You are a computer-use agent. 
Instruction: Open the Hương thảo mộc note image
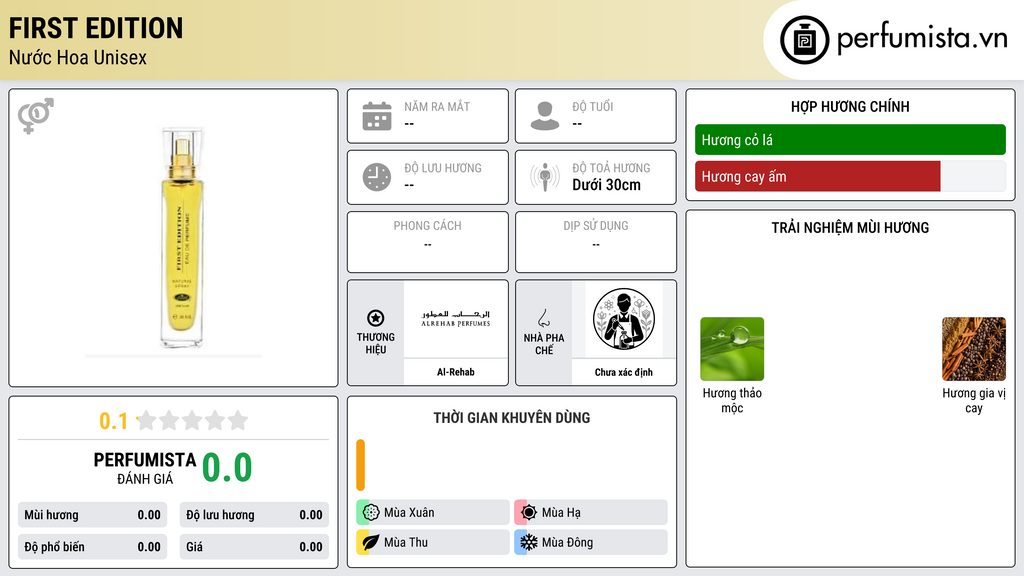[732, 349]
